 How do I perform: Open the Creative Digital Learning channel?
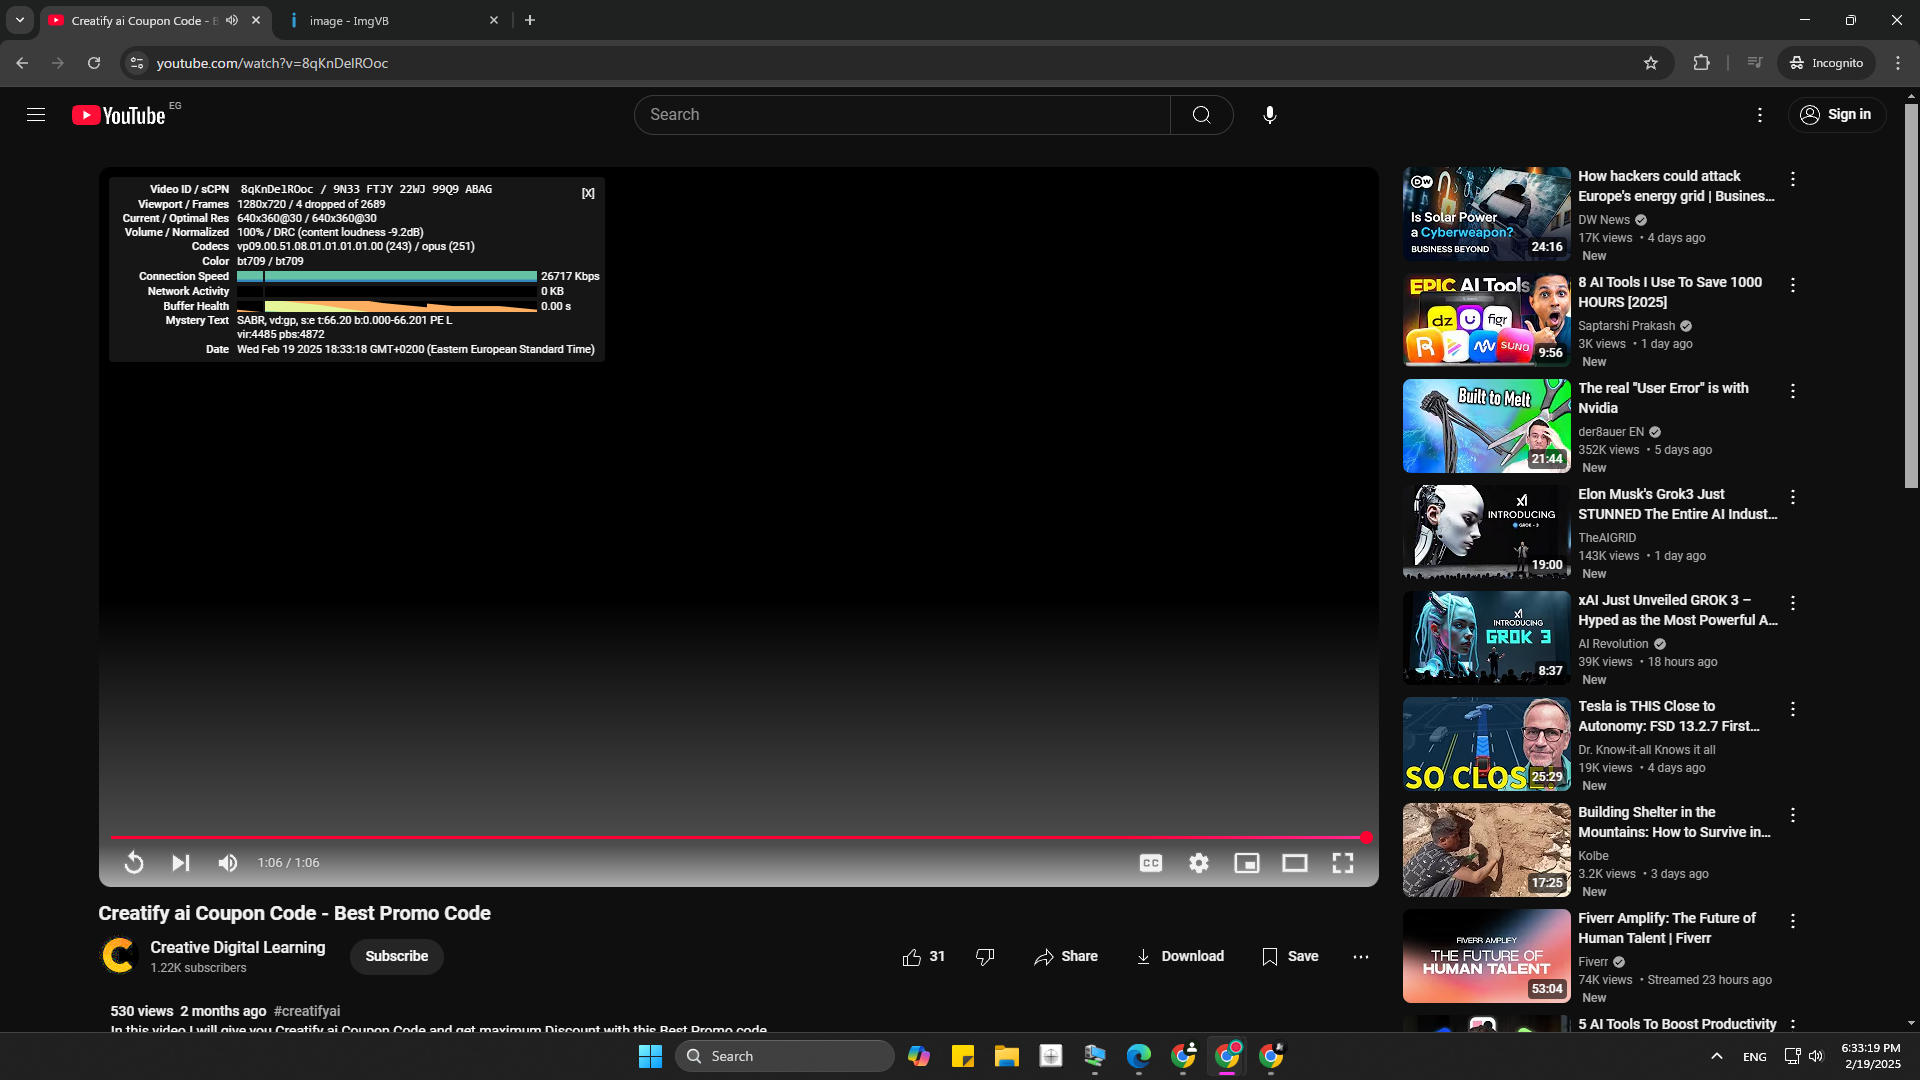(x=237, y=947)
